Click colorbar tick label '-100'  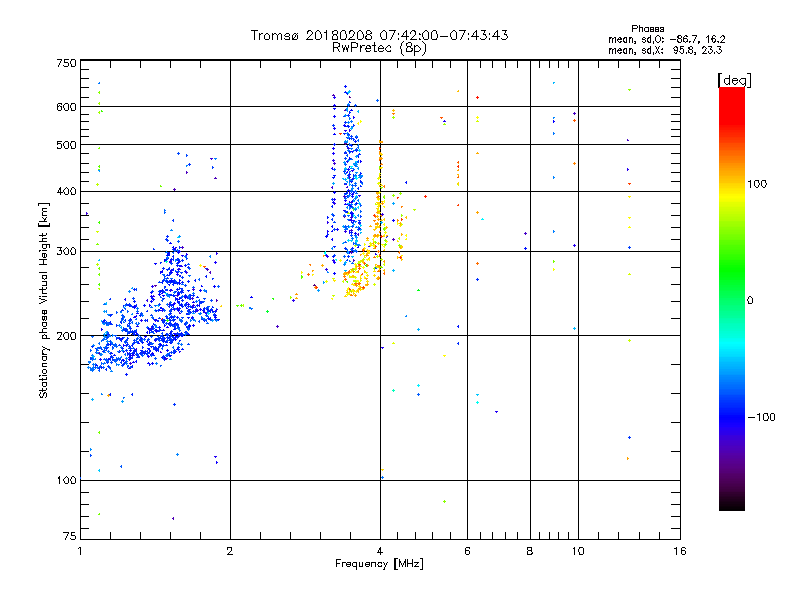(761, 417)
